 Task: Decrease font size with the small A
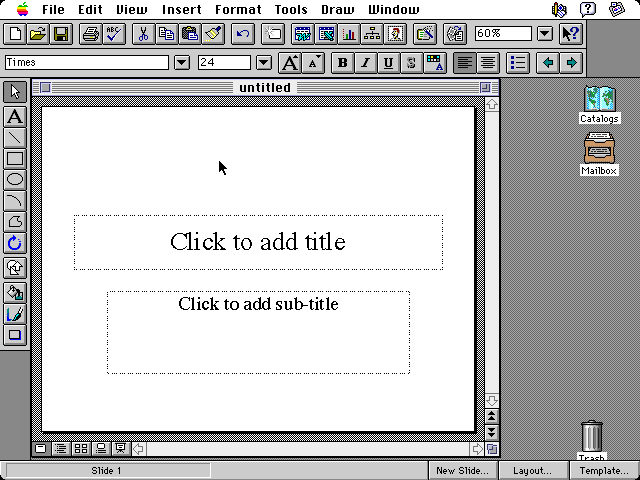pos(313,63)
